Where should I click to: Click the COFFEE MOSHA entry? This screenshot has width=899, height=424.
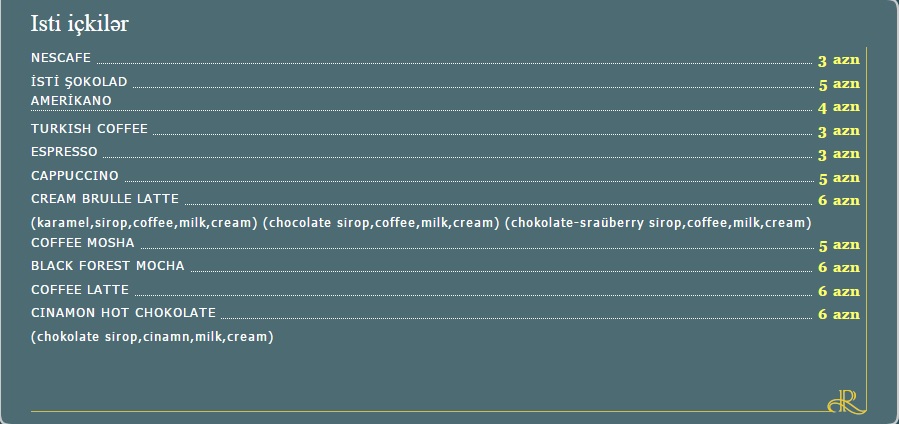pyautogui.click(x=83, y=243)
